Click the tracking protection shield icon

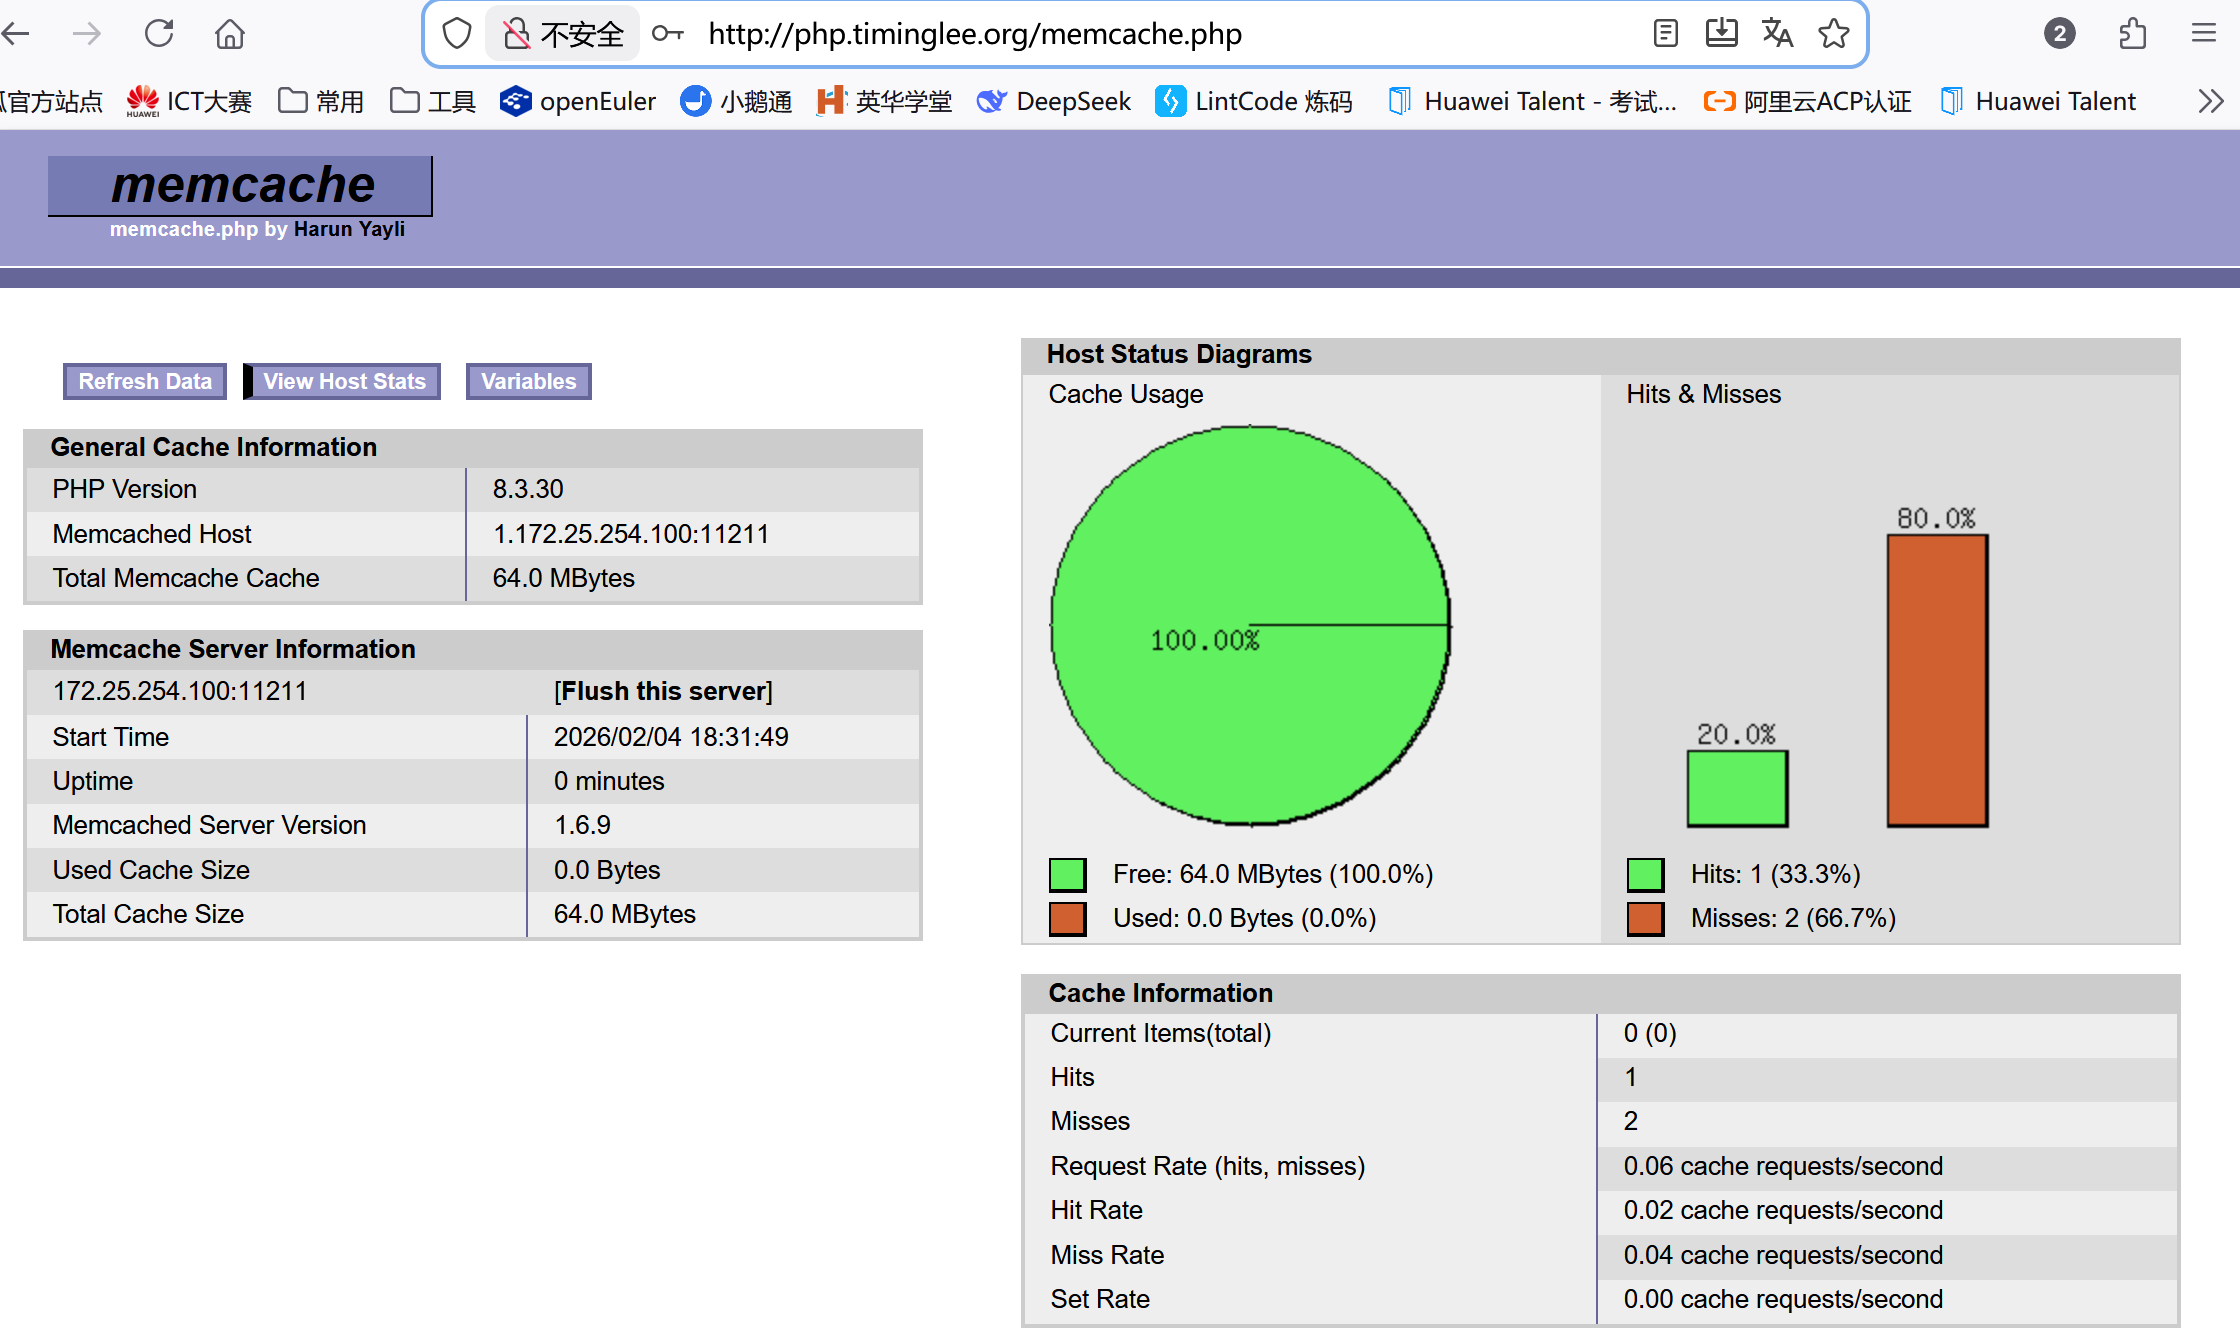click(x=457, y=34)
